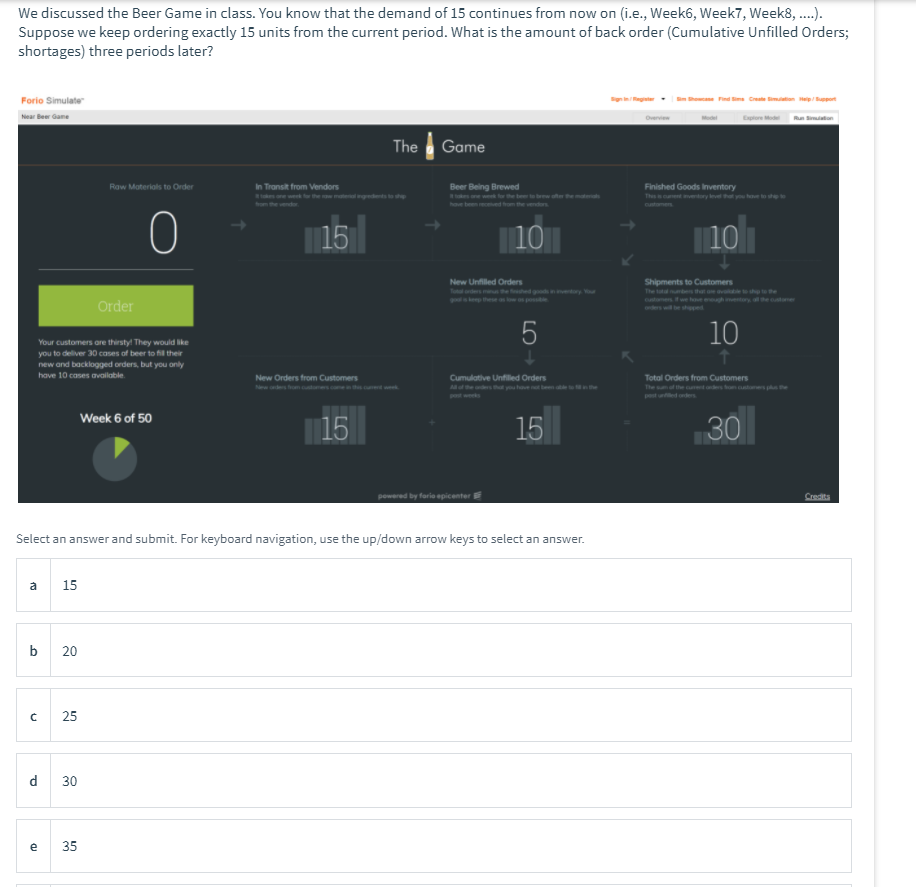The image size is (916, 887).
Task: Click the Cumulative Unfilled Orders value 15
Action: pyautogui.click(x=529, y=428)
